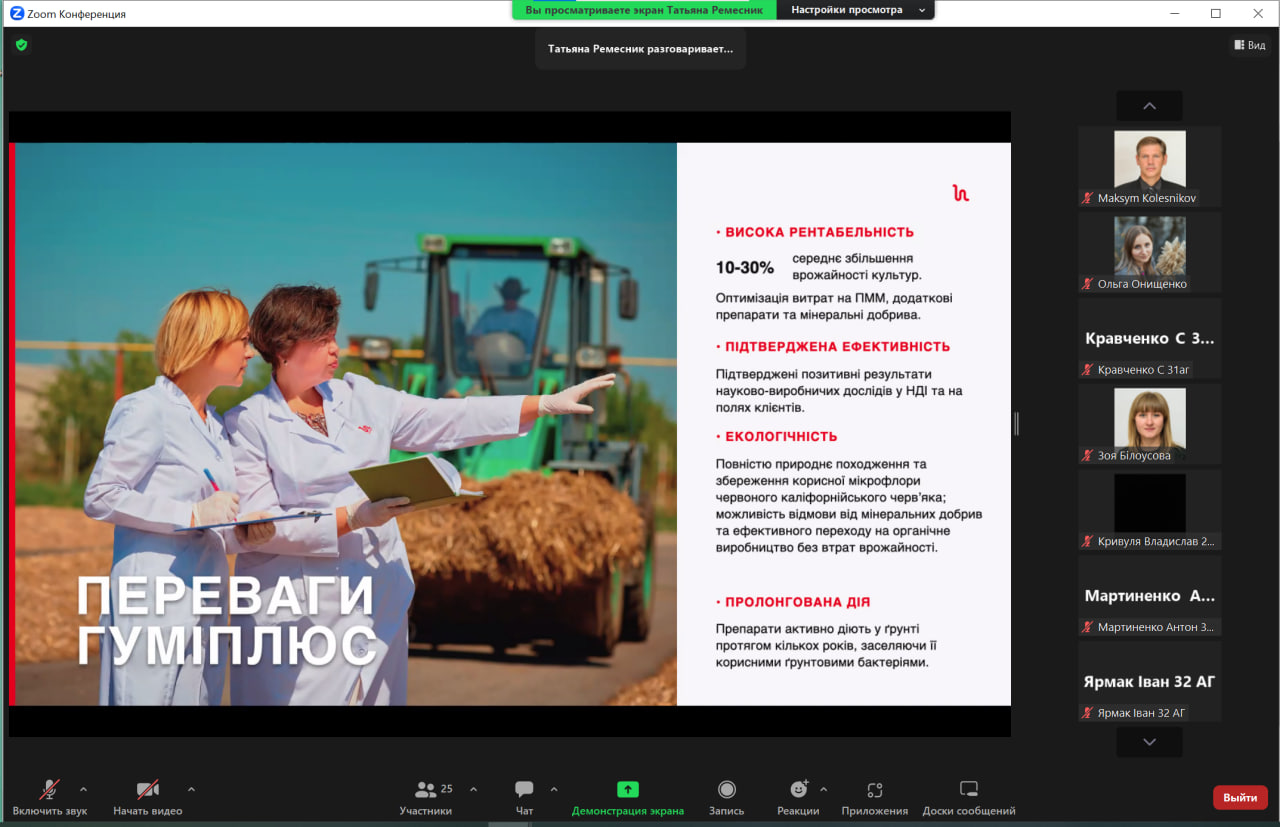Expand the chat options chevron
Viewport: 1280px width, 827px height.
554,789
